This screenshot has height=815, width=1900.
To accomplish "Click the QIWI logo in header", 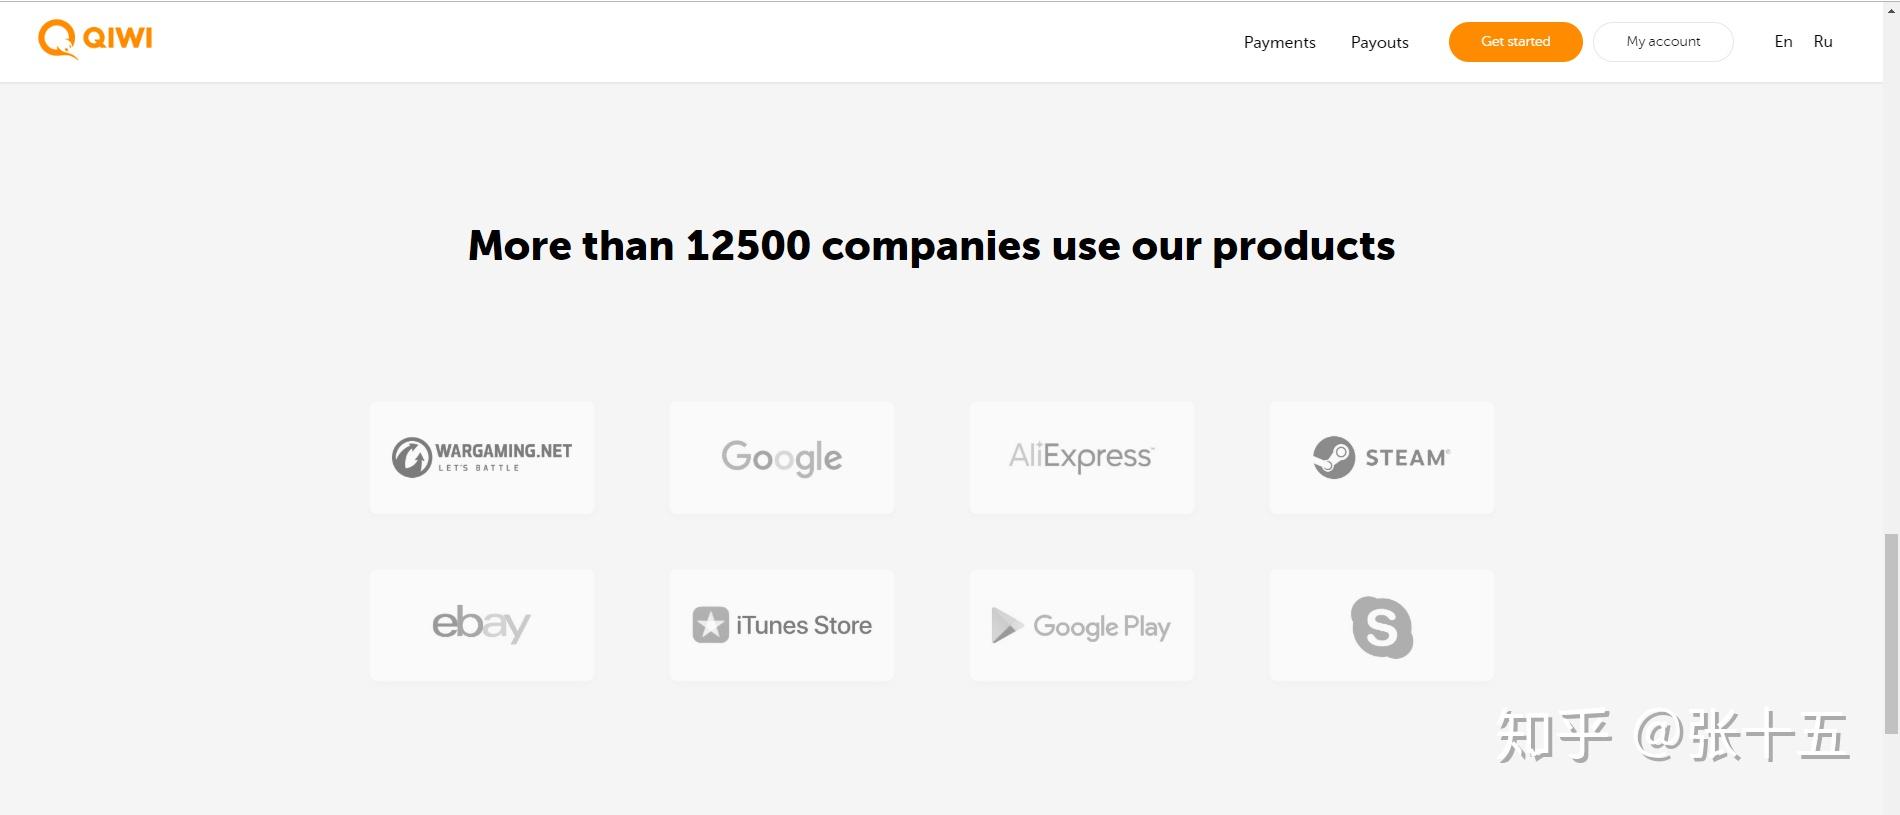I will (x=96, y=40).
